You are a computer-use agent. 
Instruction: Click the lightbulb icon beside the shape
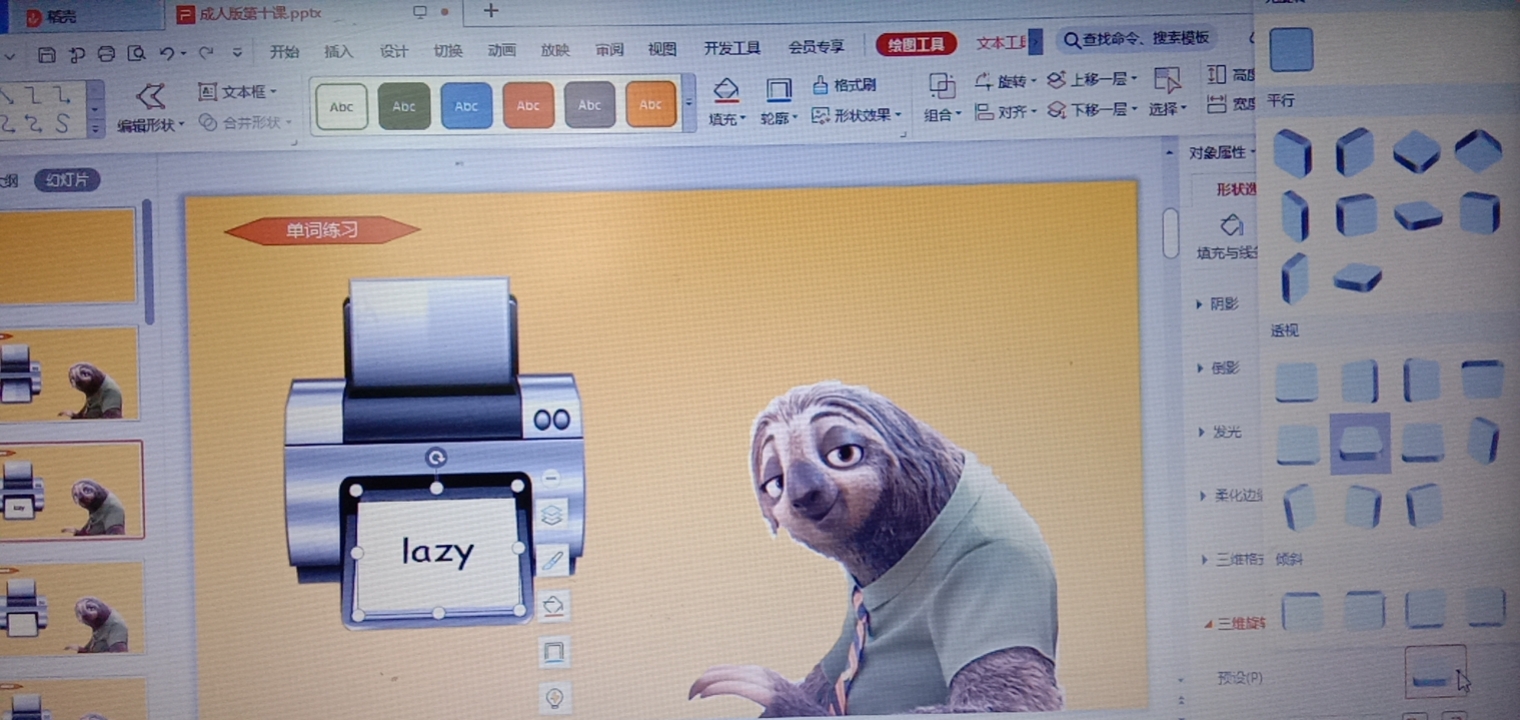click(554, 697)
